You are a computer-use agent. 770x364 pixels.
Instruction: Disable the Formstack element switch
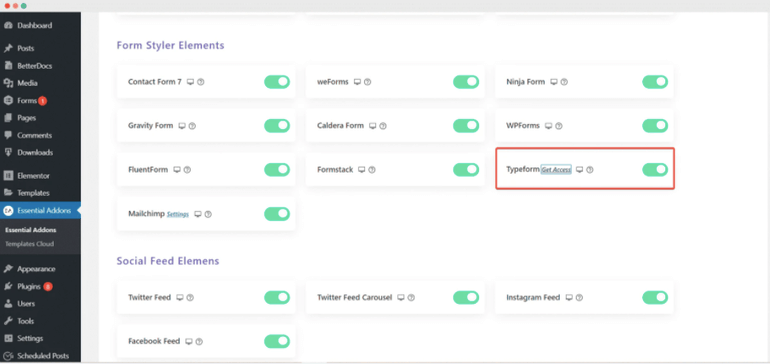[x=466, y=170]
